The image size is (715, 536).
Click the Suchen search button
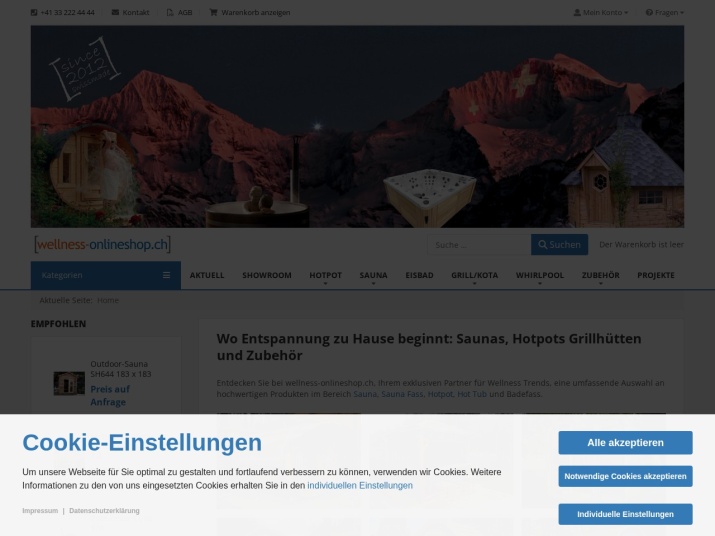[x=560, y=245]
